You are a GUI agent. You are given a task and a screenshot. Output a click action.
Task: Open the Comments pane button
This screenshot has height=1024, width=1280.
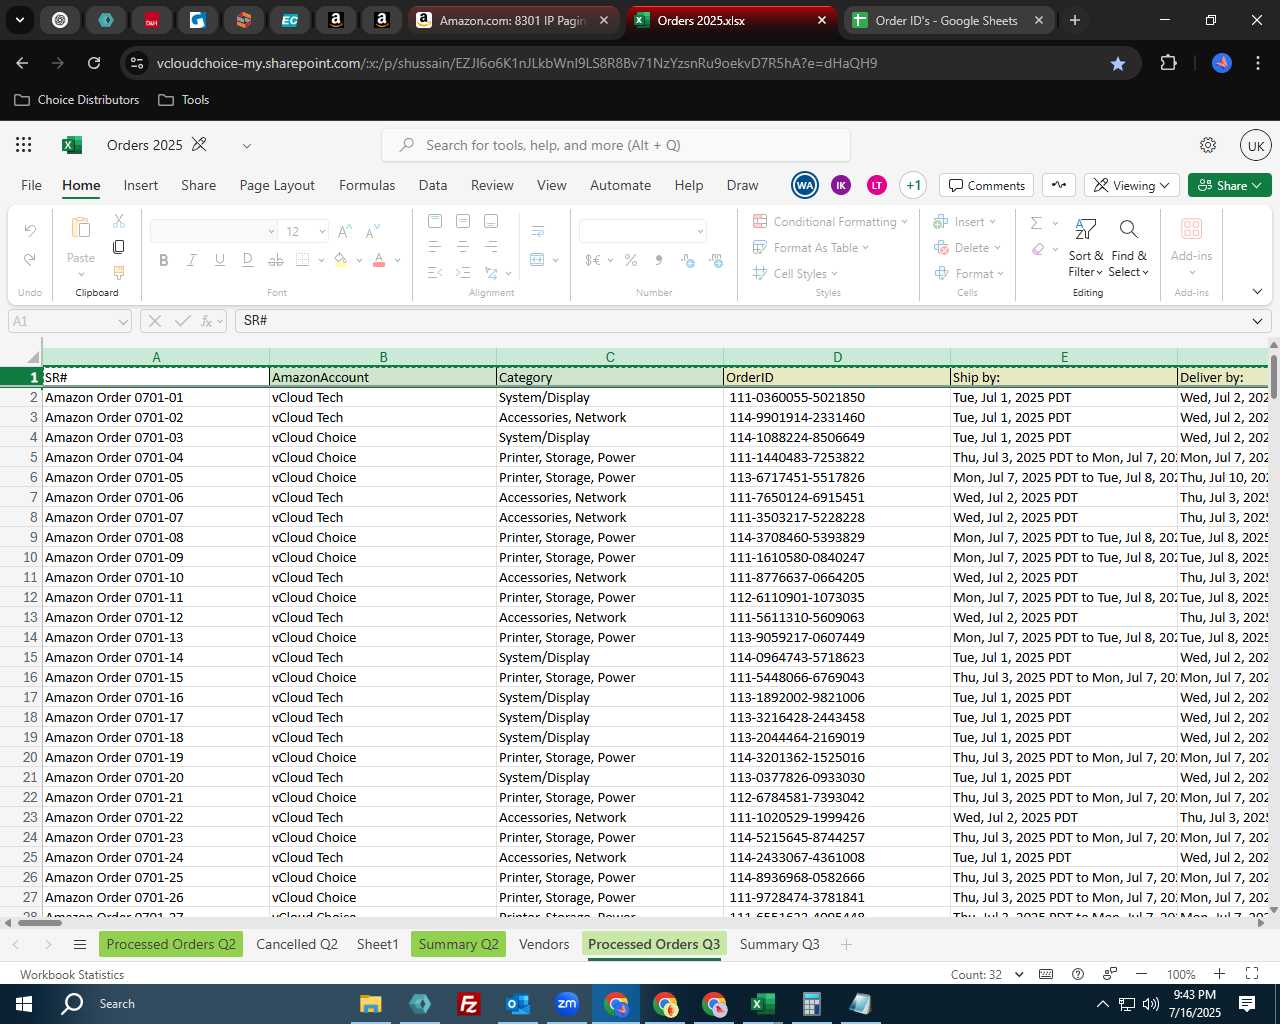(x=987, y=185)
